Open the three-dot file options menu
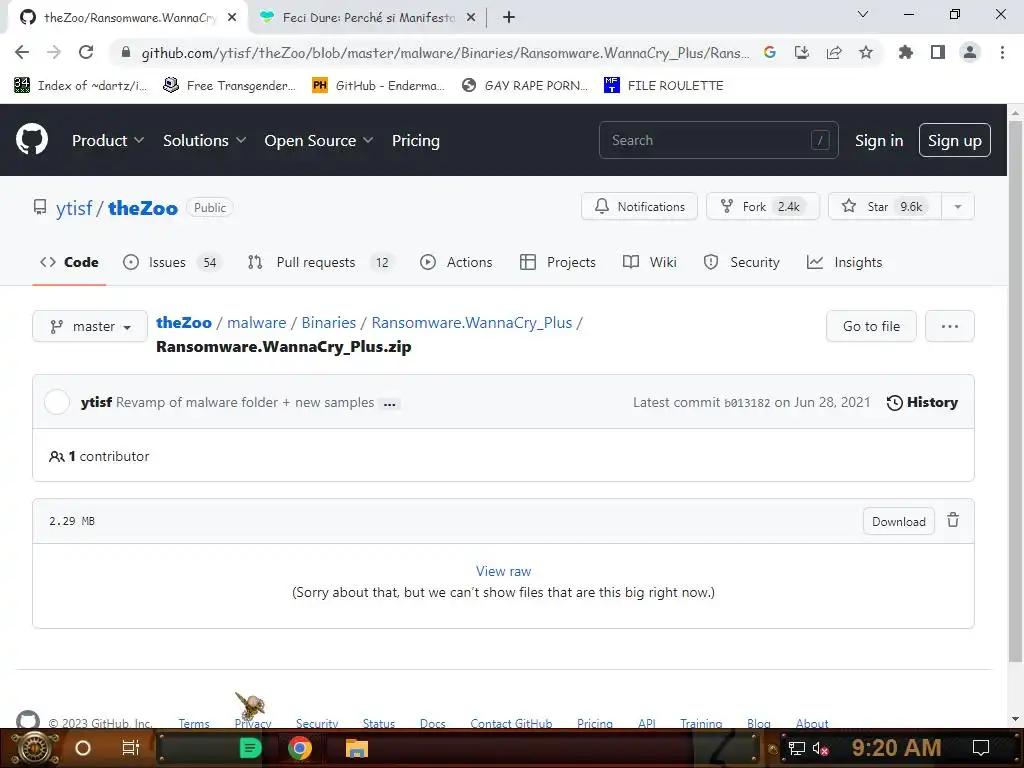This screenshot has width=1024, height=768. pyautogui.click(x=950, y=326)
